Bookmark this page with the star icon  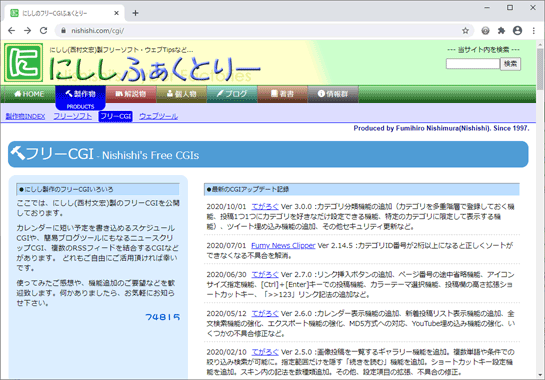[x=465, y=31]
